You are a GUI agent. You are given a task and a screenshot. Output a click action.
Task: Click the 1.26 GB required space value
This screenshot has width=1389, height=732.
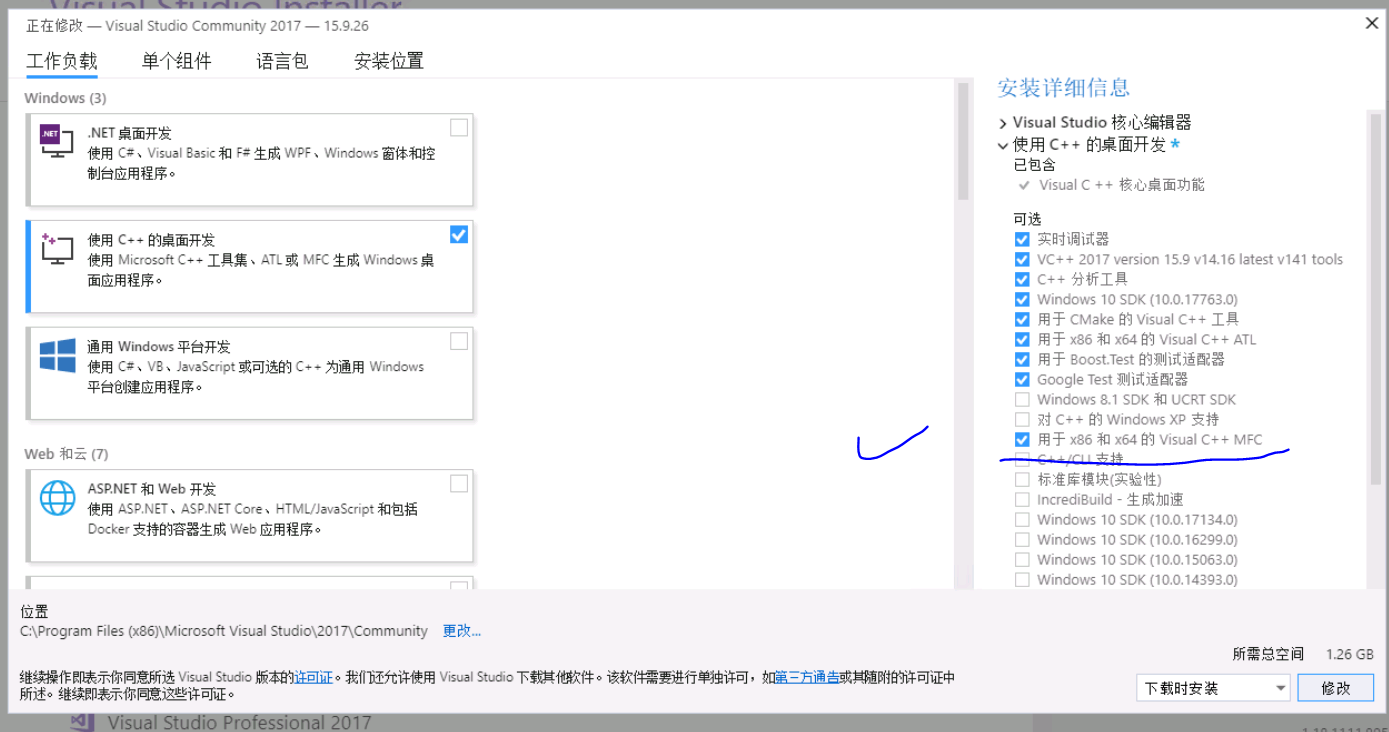(1350, 654)
